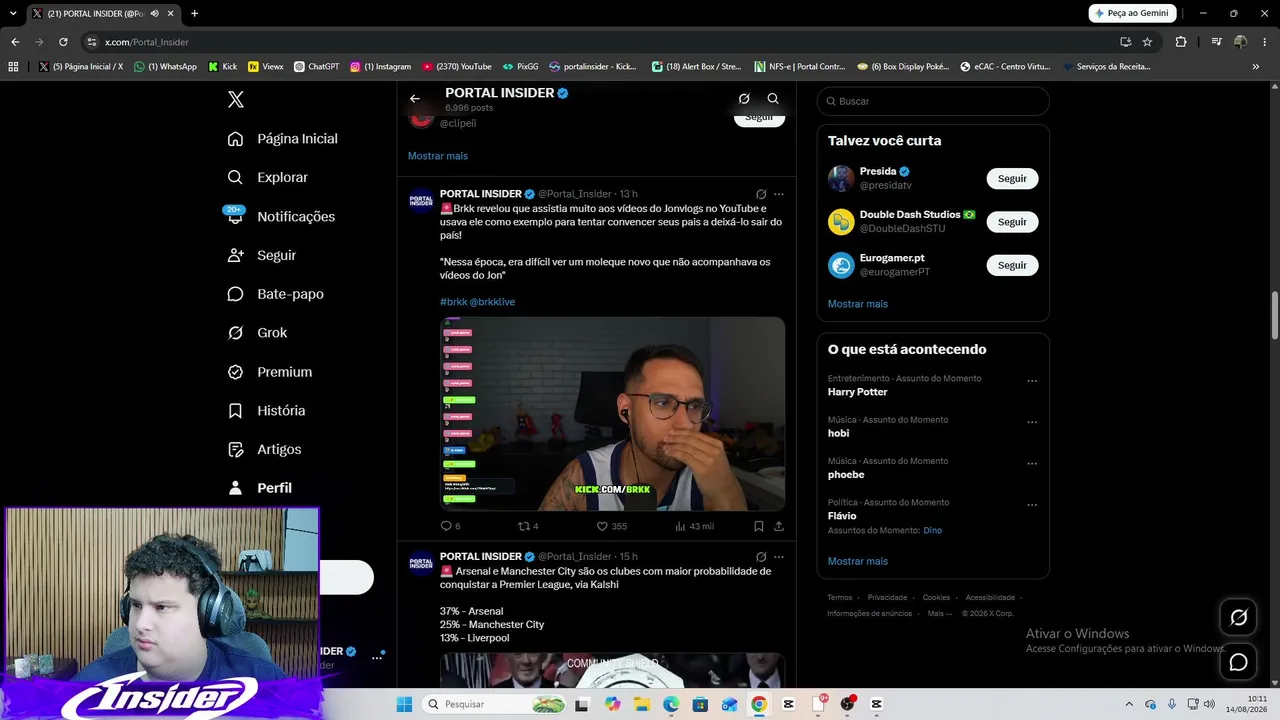Open more options for Harry Potter trend

click(1032, 381)
